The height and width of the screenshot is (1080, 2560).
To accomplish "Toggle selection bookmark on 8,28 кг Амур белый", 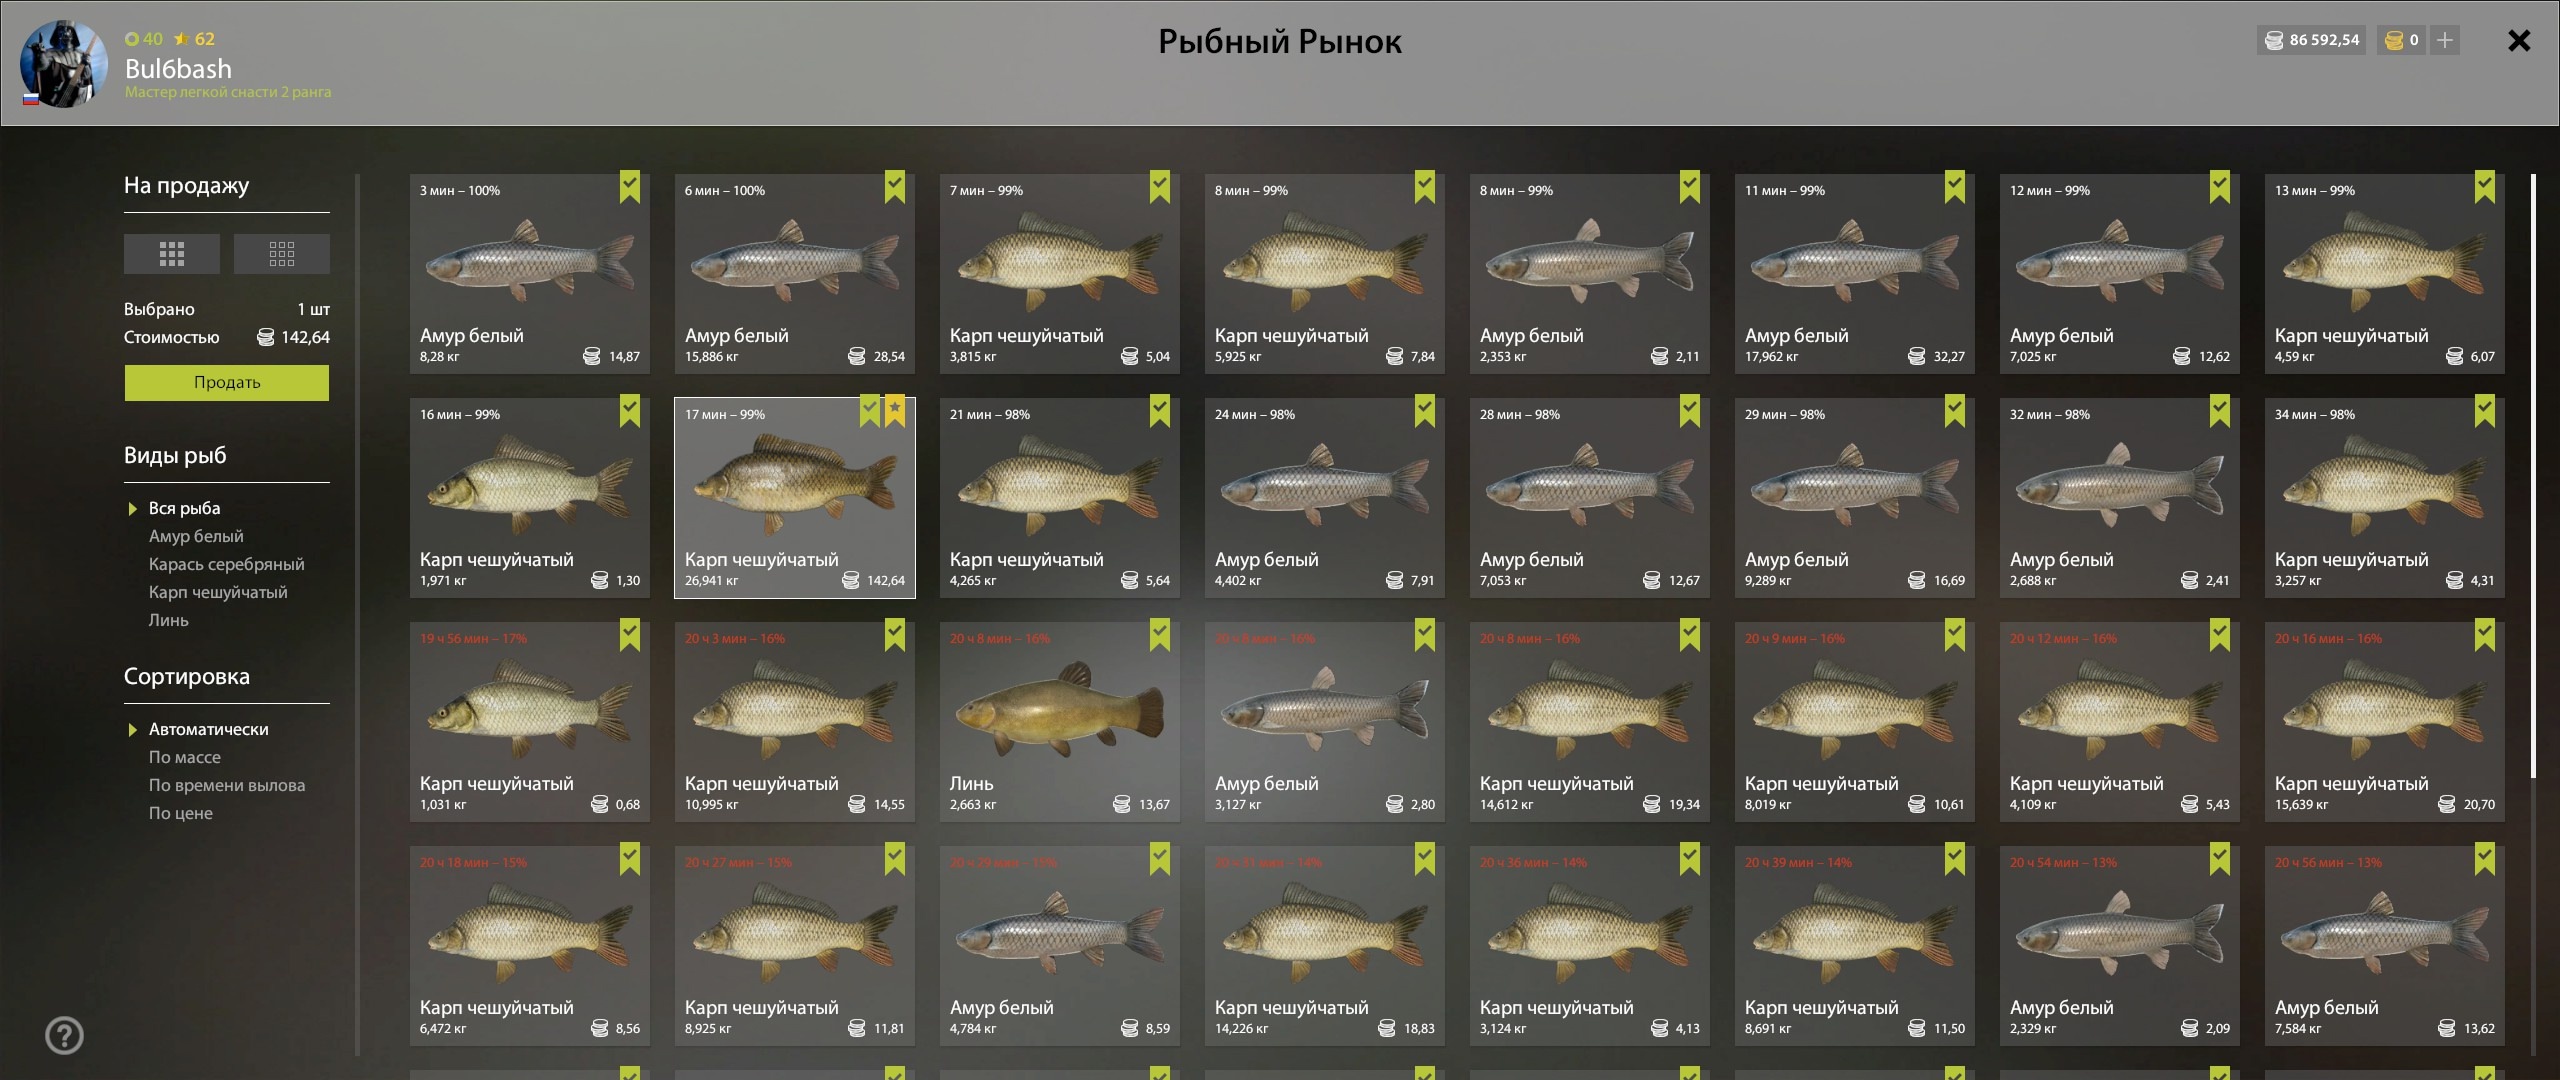I will pos(630,187).
